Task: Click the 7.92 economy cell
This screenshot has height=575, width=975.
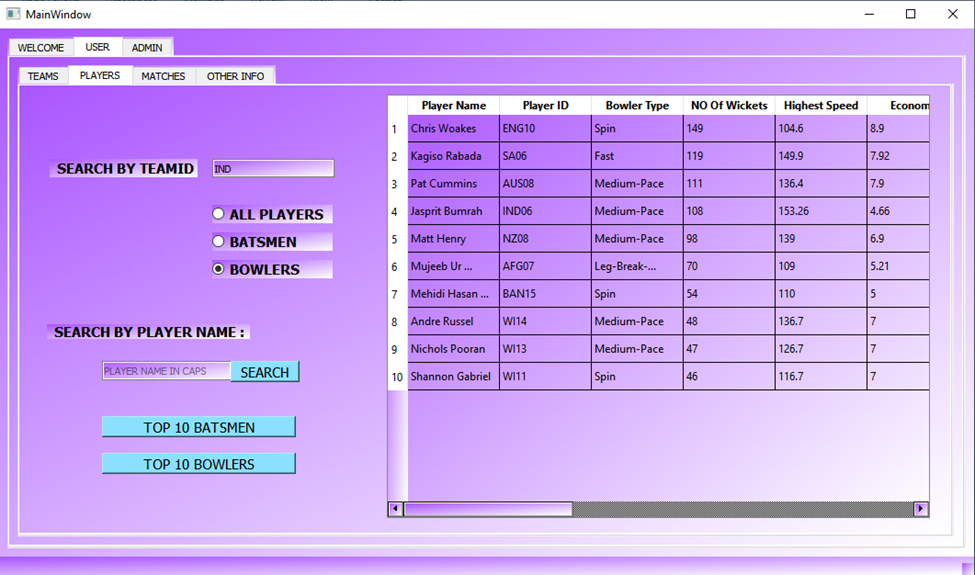Action: click(899, 156)
